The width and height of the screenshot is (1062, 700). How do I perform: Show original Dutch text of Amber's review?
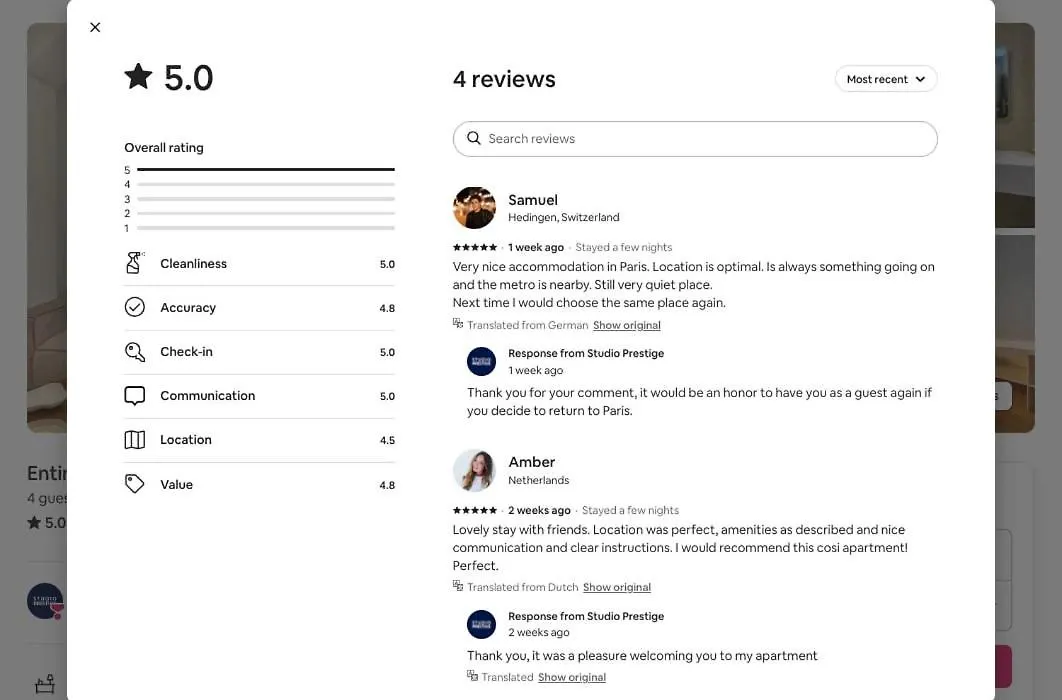click(x=616, y=587)
